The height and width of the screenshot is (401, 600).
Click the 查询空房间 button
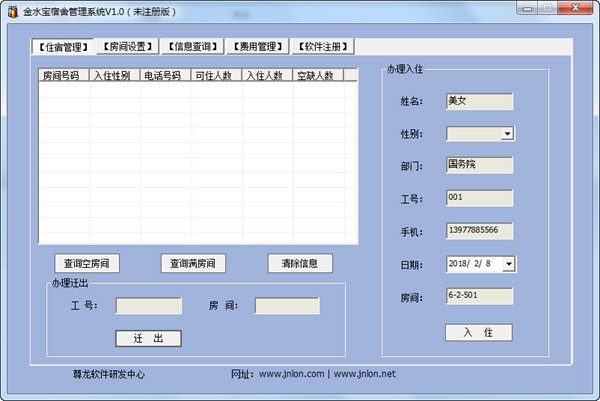pos(87,263)
